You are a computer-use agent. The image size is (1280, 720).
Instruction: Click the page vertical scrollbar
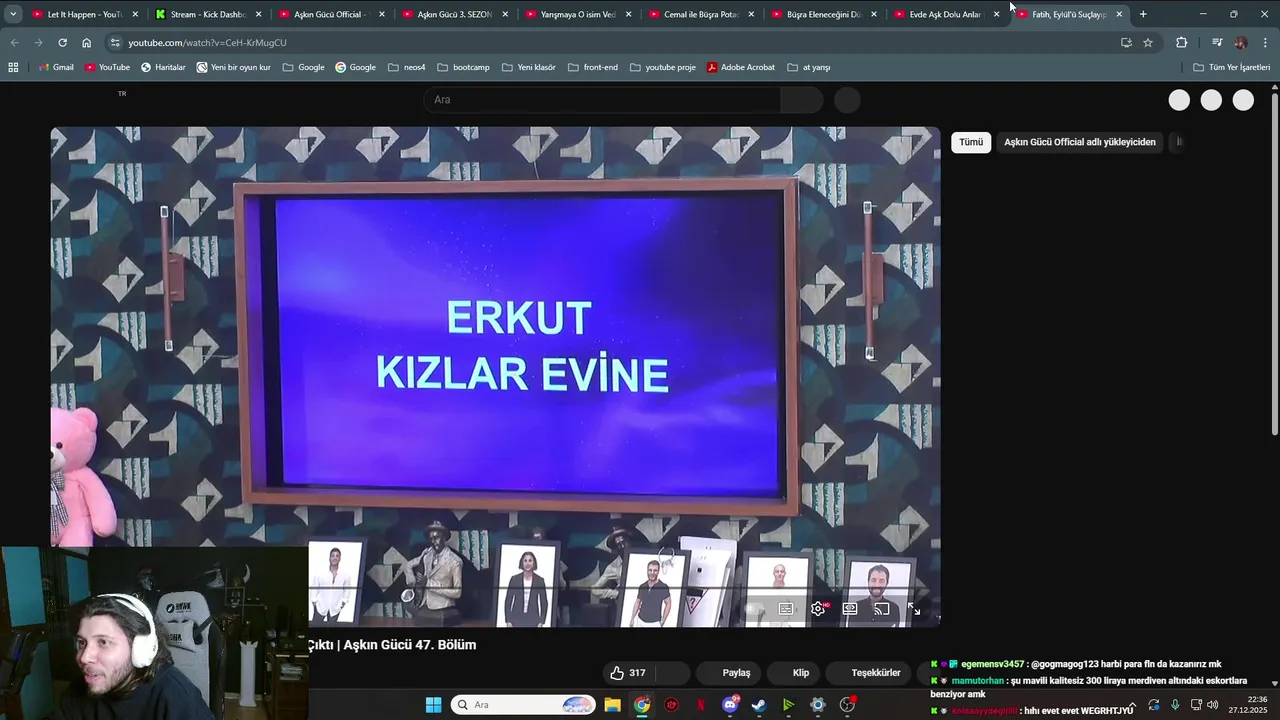1274,262
